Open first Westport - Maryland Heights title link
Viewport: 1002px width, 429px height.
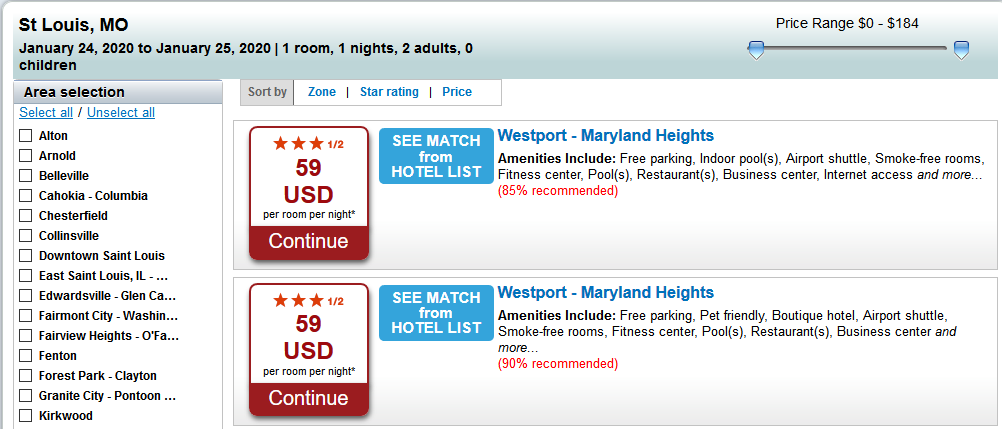point(606,136)
